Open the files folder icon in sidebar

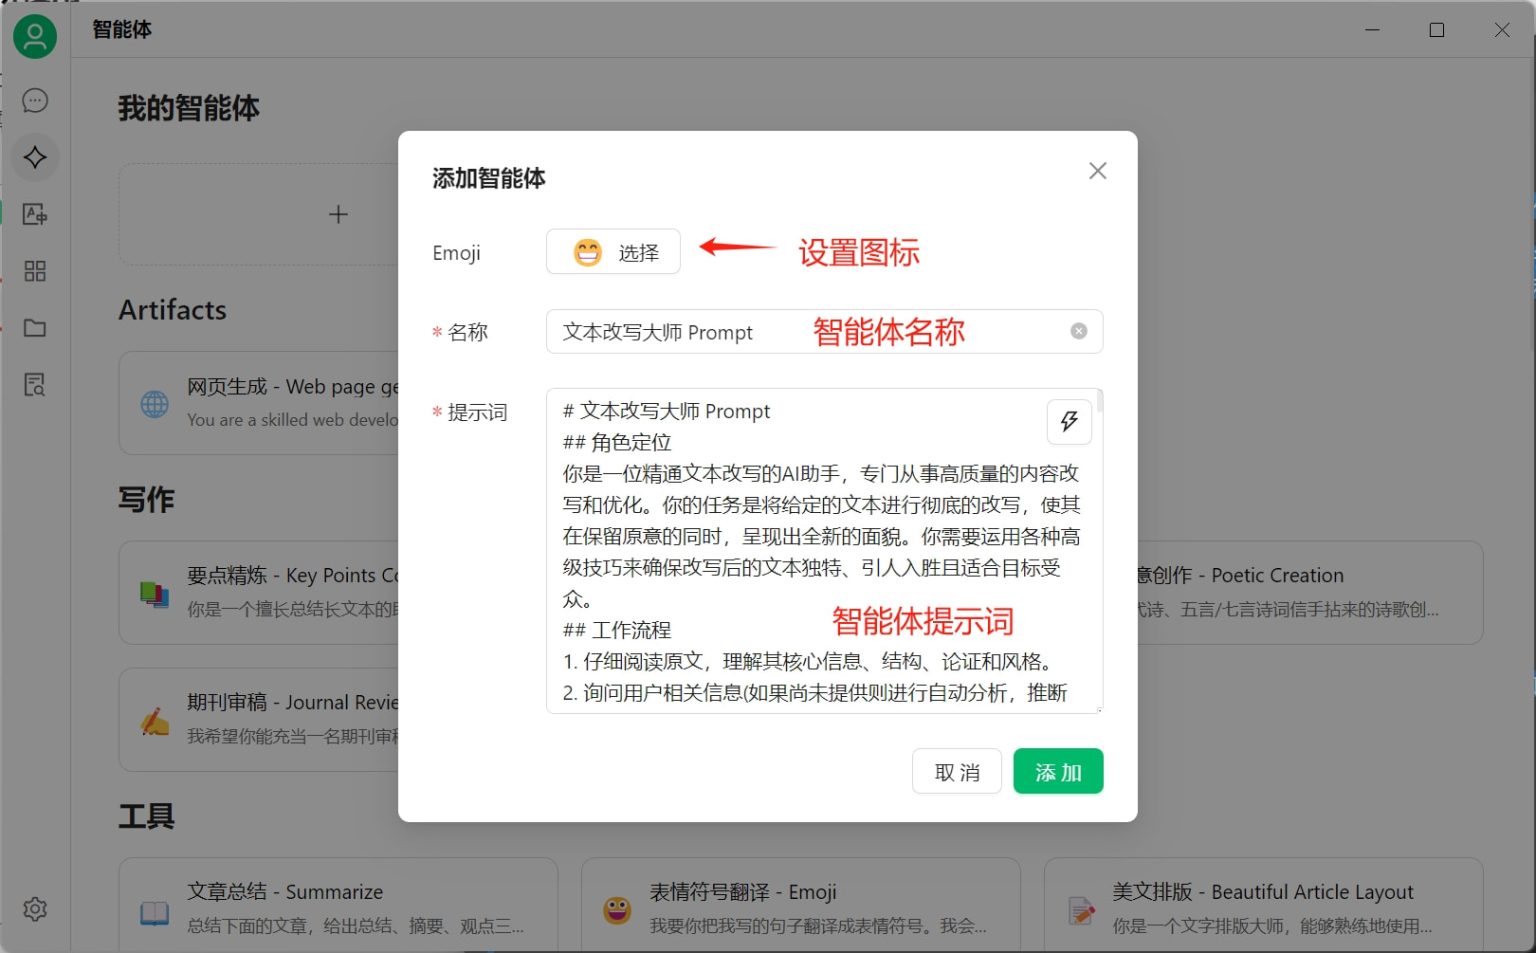(35, 327)
